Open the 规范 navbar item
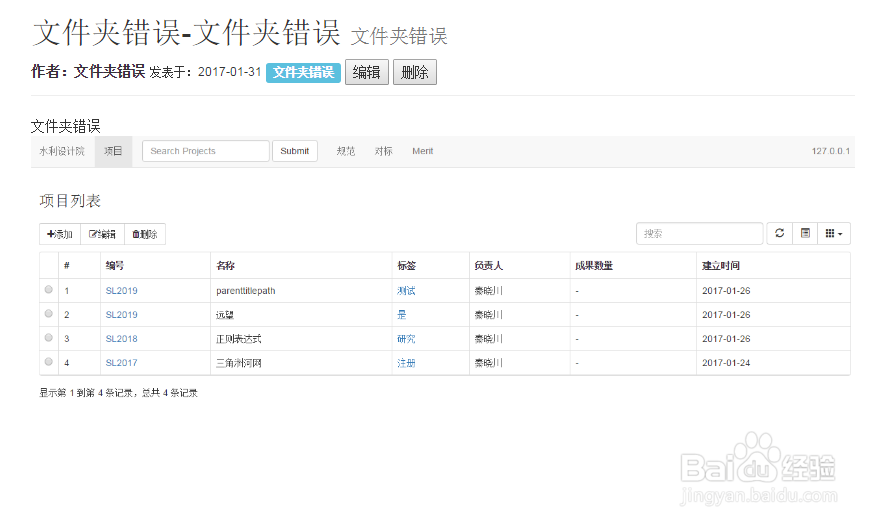 pos(346,151)
